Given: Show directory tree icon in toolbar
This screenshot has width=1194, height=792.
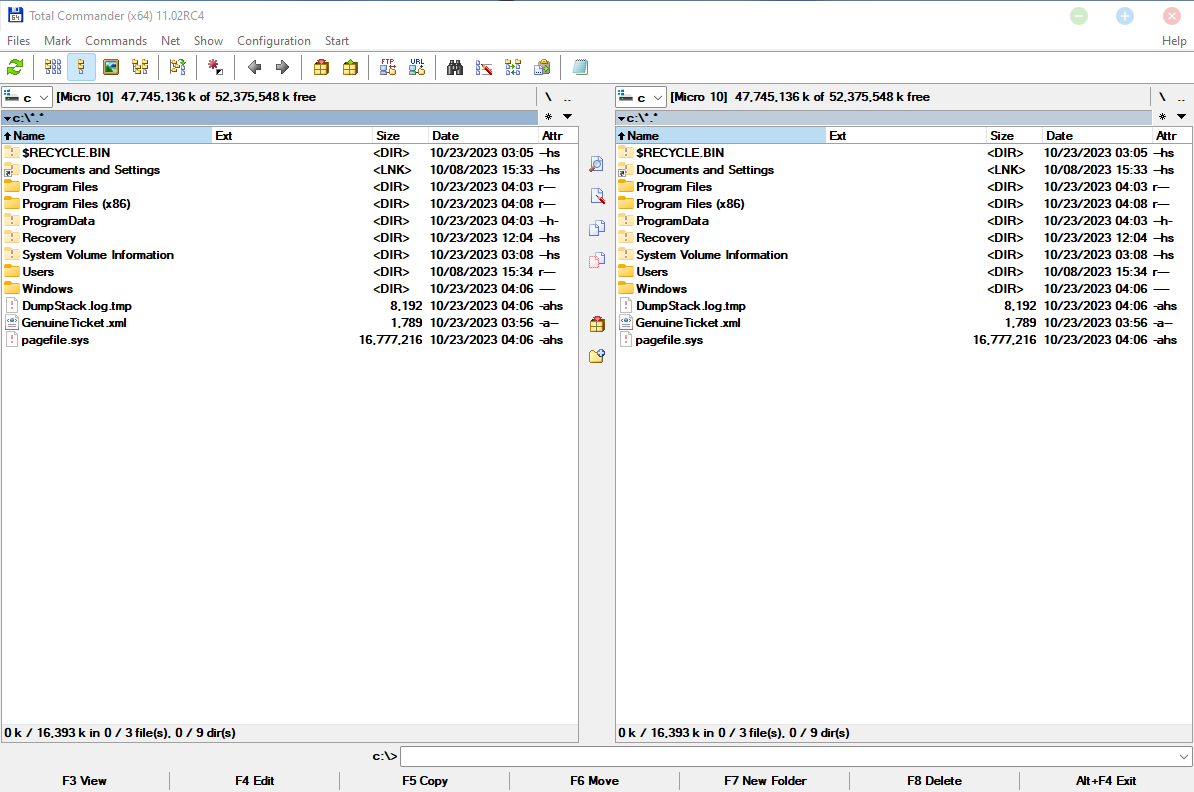Looking at the screenshot, I should (x=140, y=67).
